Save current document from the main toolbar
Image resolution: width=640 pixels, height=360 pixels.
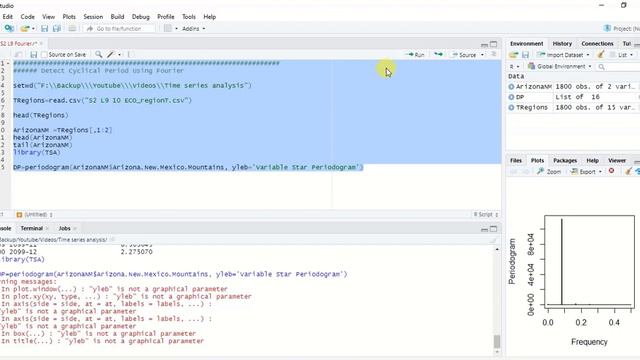pyautogui.click(x=44, y=29)
